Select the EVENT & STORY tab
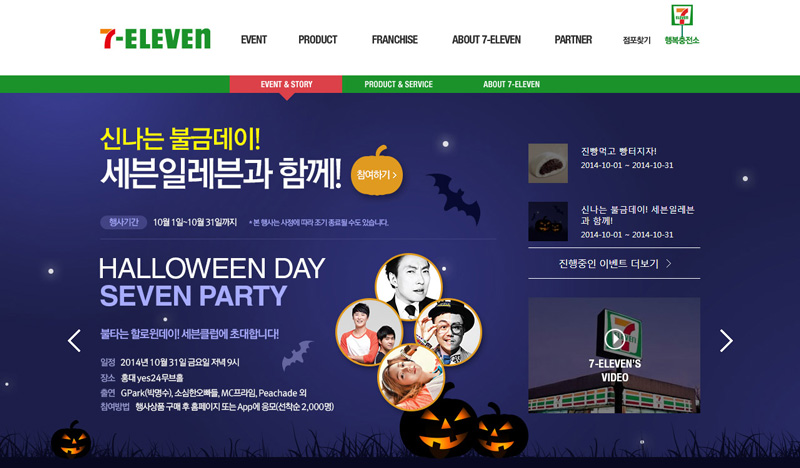This screenshot has width=800, height=468. [x=286, y=84]
